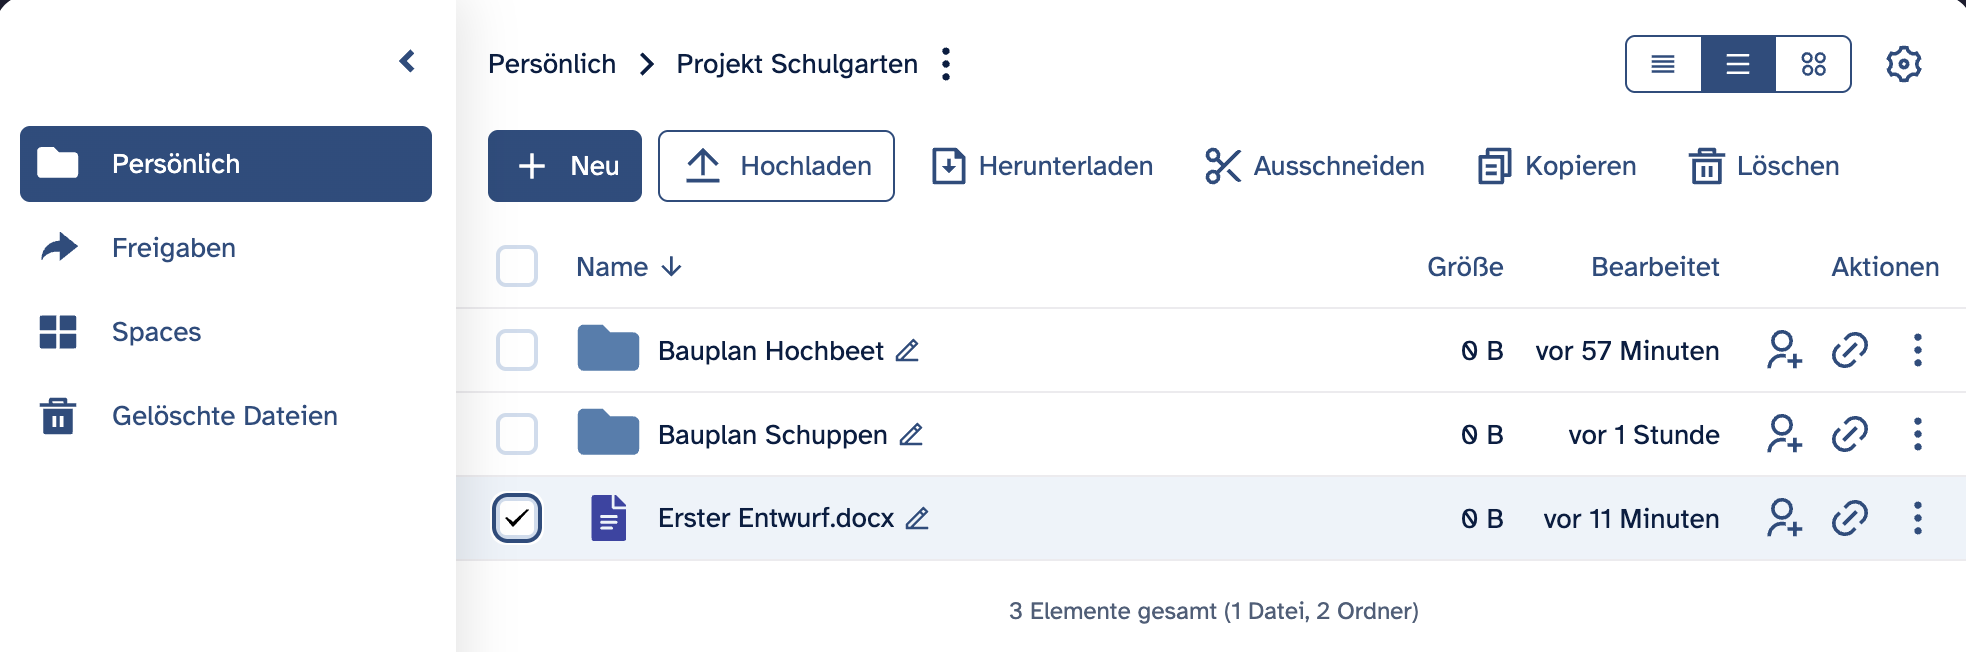This screenshot has height=652, width=1966.
Task: Open the settings gear icon
Action: coord(1903,64)
